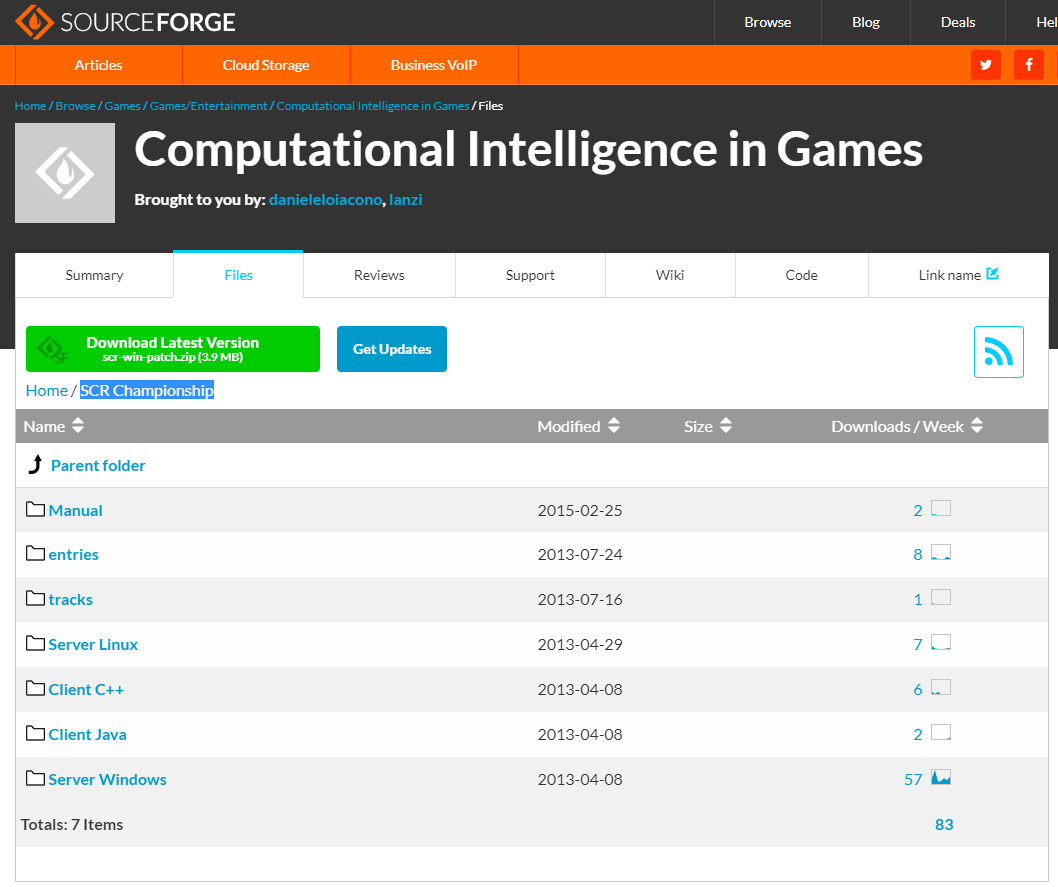Open the Browse menu in header

tap(768, 22)
